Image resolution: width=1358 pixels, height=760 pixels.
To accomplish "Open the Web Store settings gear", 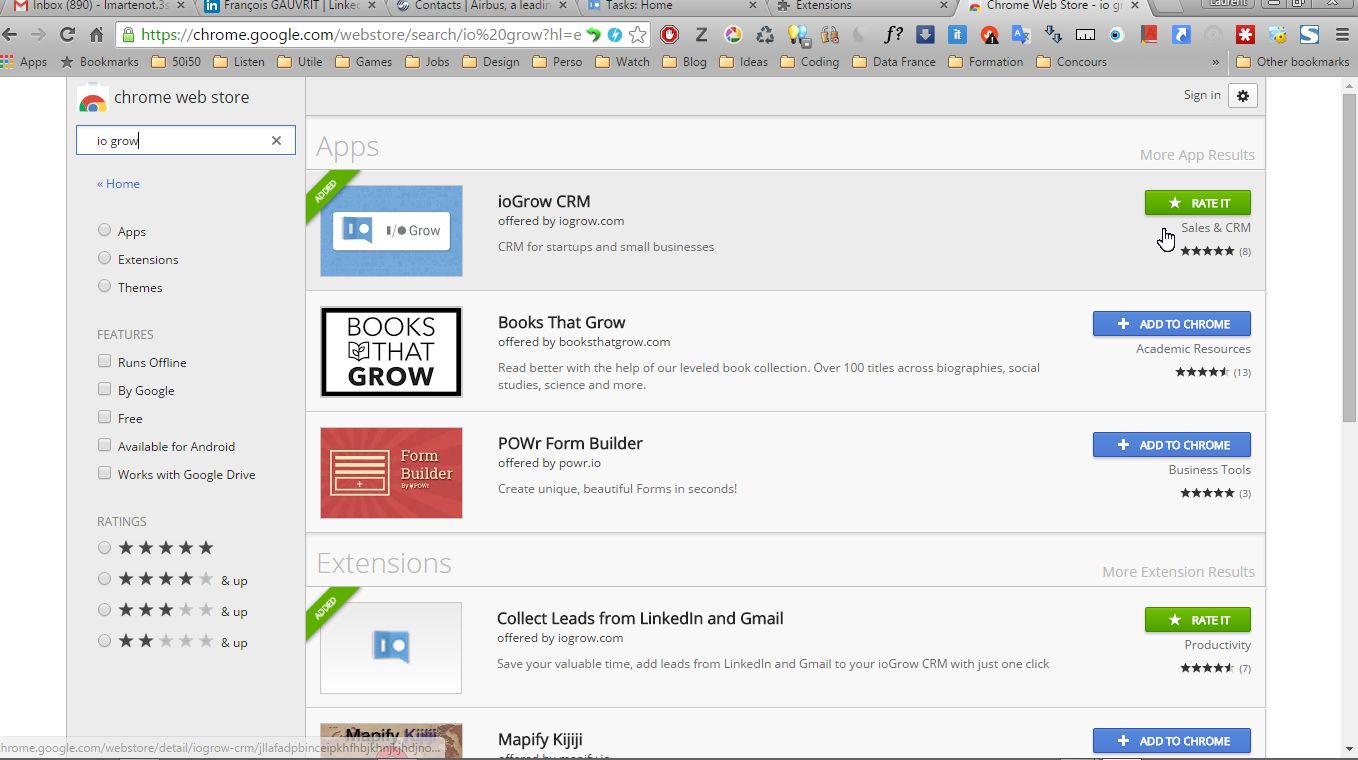I will [x=1243, y=96].
